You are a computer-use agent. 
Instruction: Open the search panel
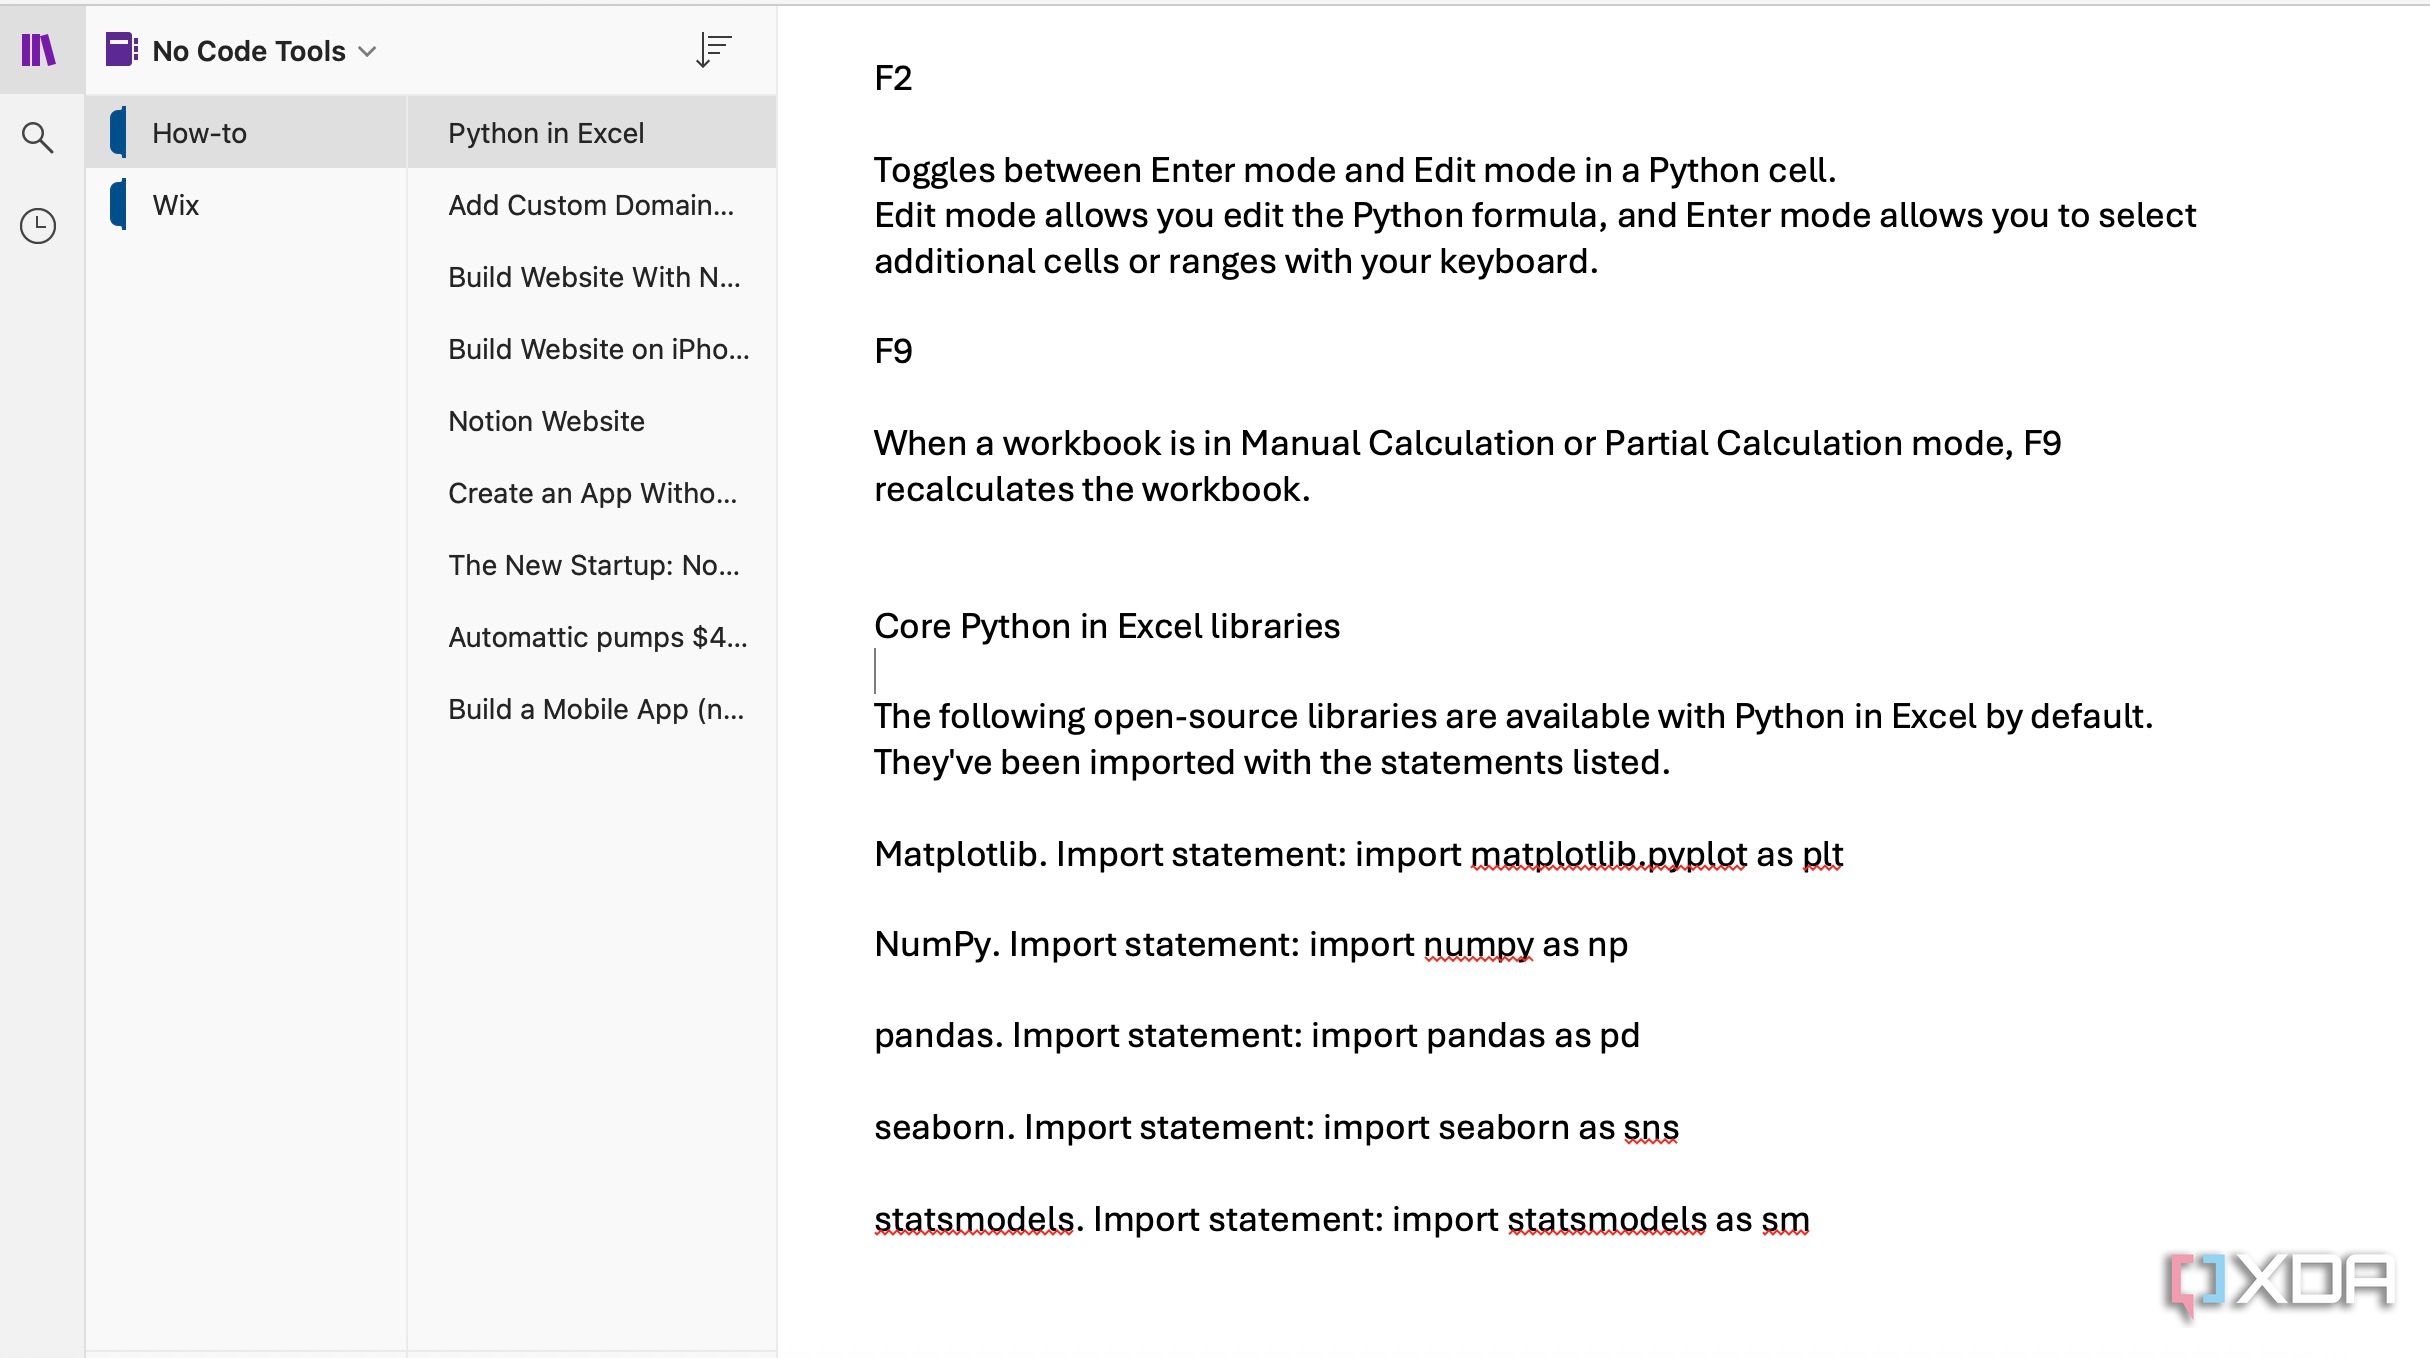tap(39, 137)
